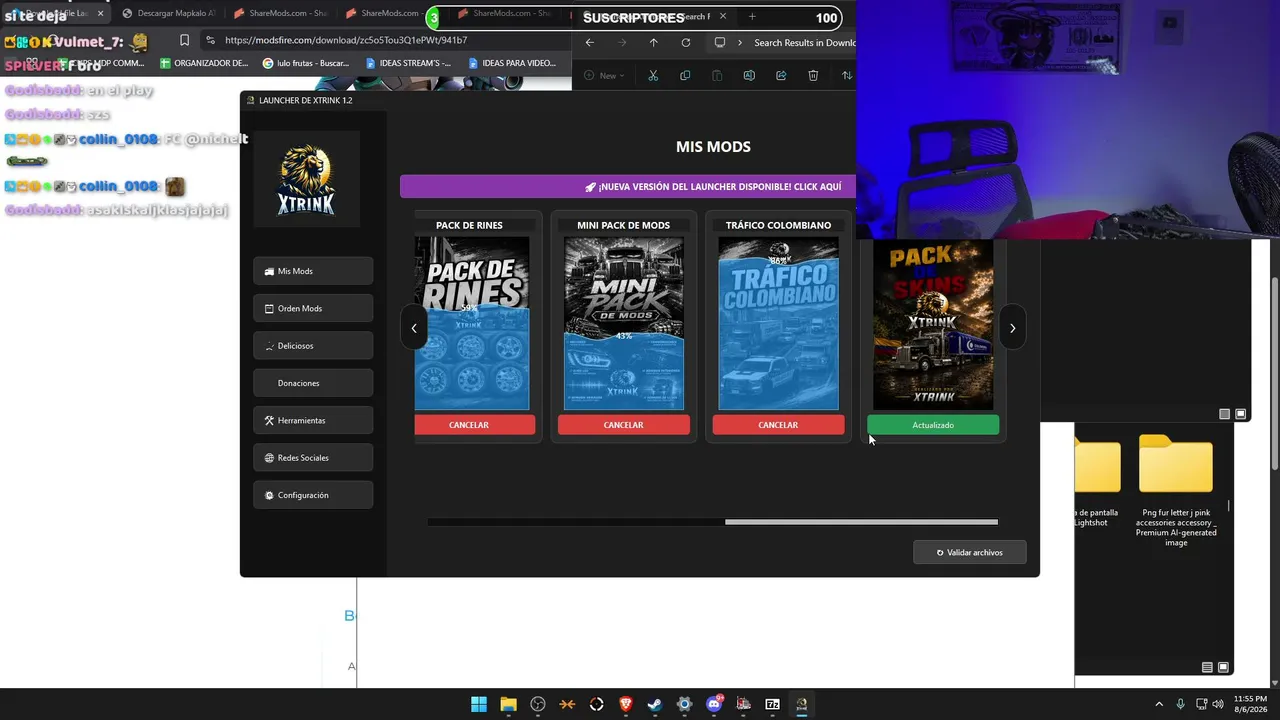Open Steam from the taskbar
The width and height of the screenshot is (1280, 720).
pyautogui.click(x=655, y=704)
